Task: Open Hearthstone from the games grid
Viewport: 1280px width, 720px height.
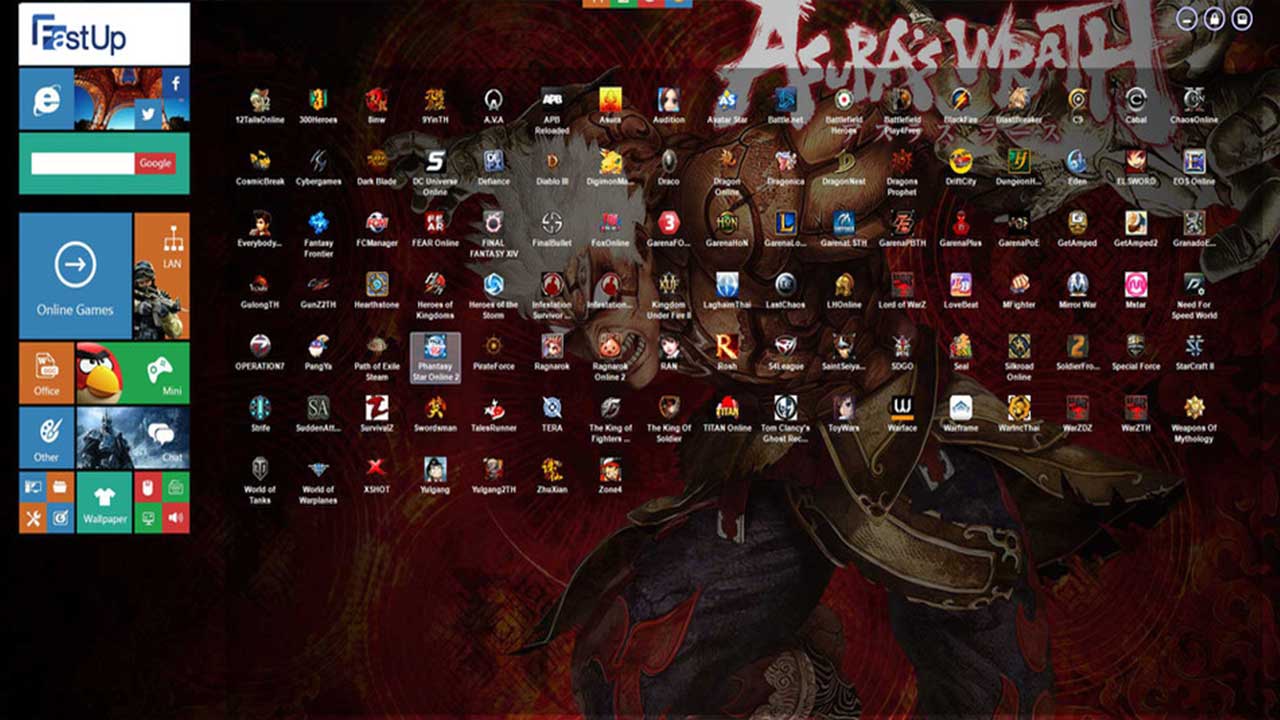Action: pos(376,285)
